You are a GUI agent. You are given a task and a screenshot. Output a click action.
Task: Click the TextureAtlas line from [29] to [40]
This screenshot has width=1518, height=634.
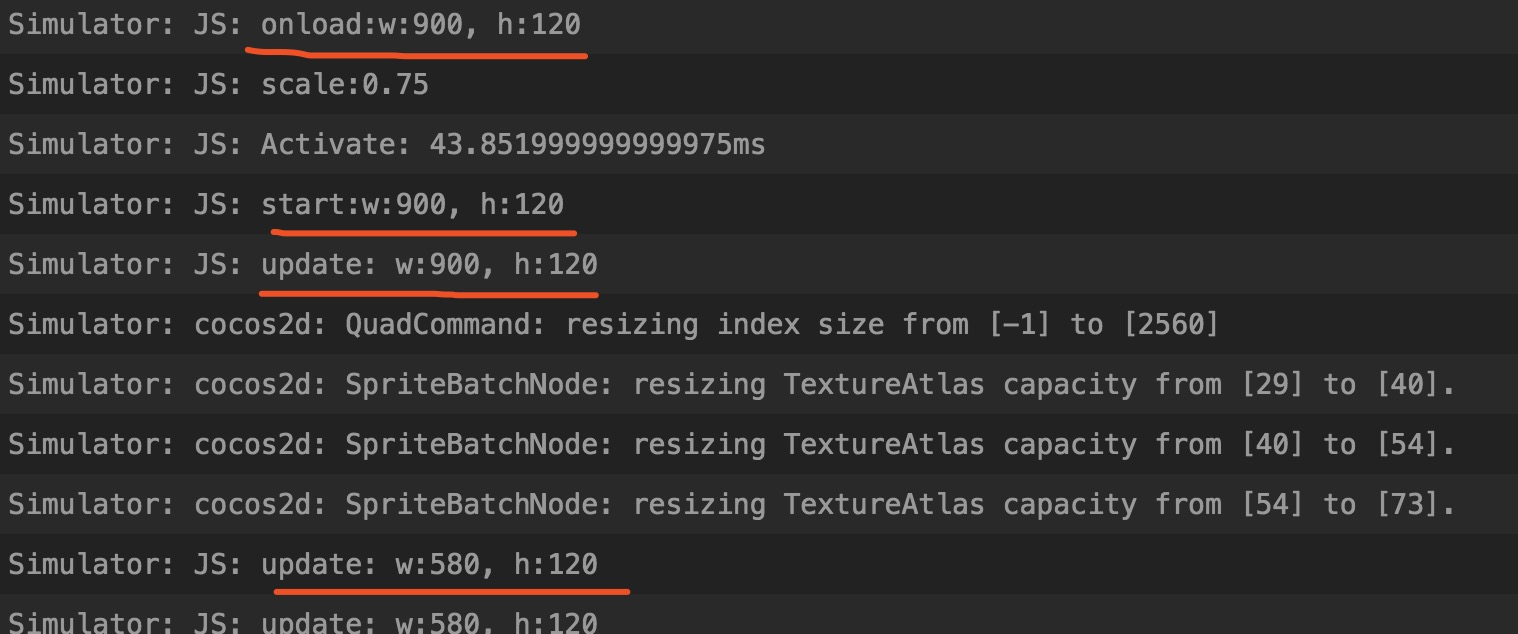tap(900, 385)
